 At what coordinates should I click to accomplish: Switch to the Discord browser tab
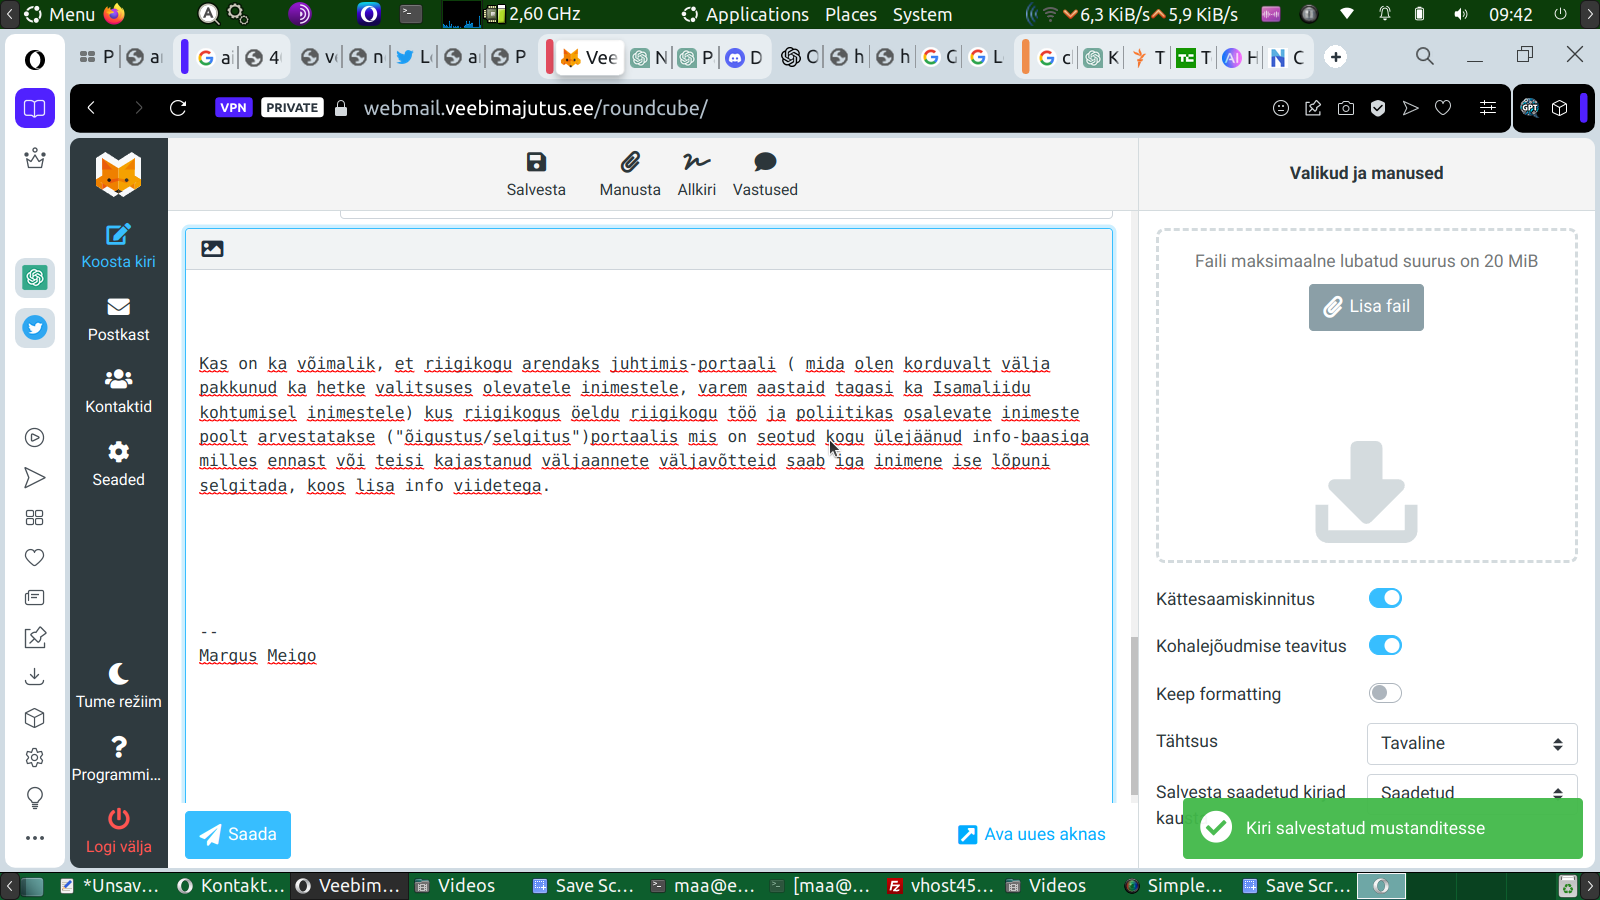click(x=744, y=57)
